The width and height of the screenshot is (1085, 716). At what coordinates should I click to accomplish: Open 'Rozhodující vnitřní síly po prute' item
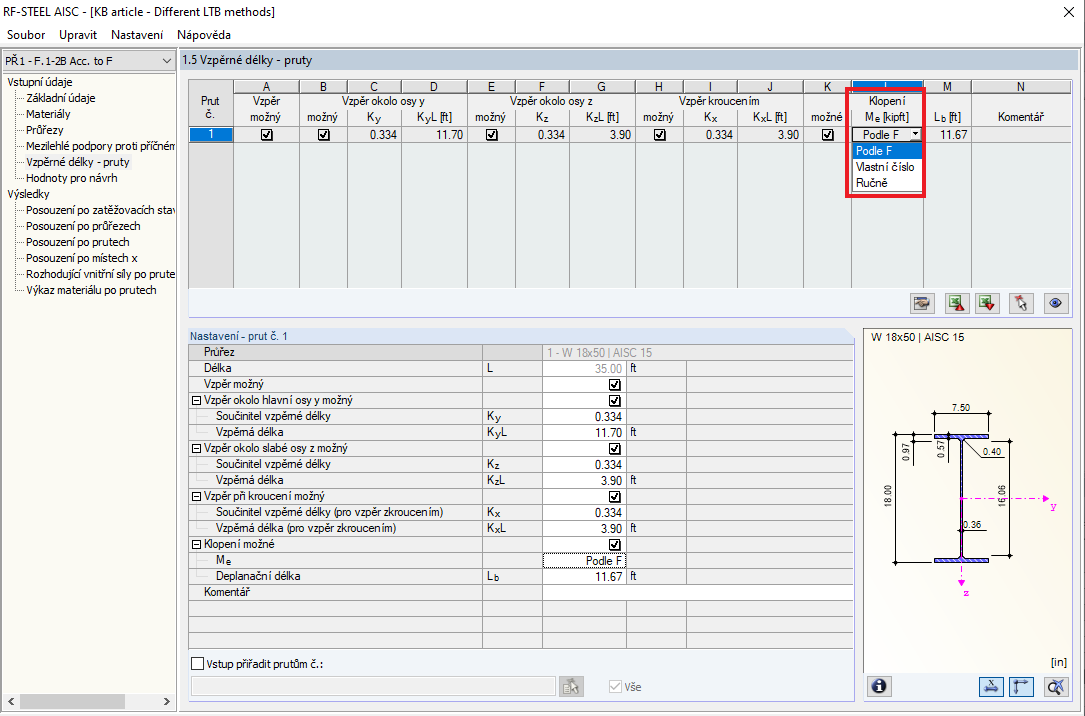100,274
